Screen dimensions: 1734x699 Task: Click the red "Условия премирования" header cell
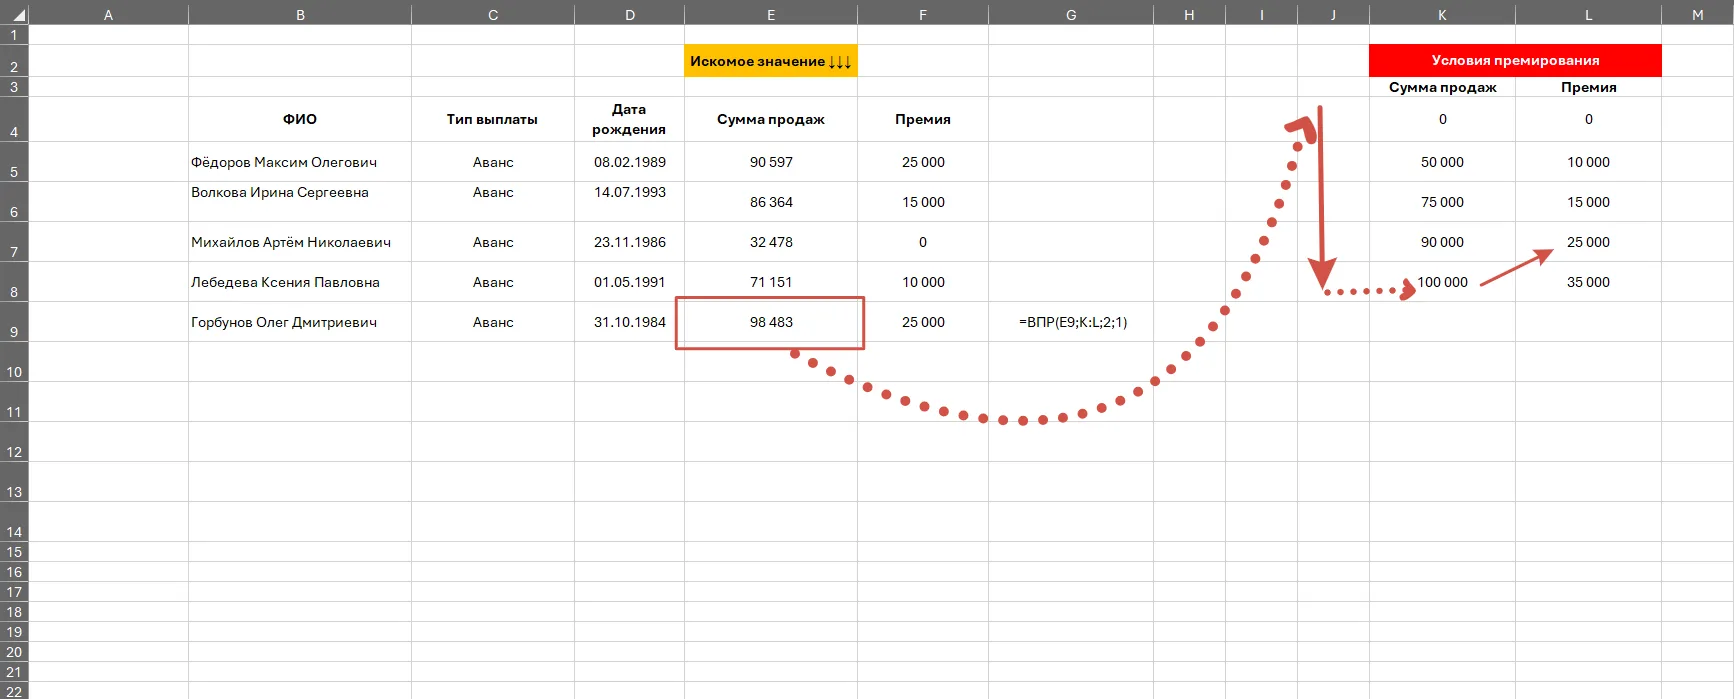(1515, 60)
